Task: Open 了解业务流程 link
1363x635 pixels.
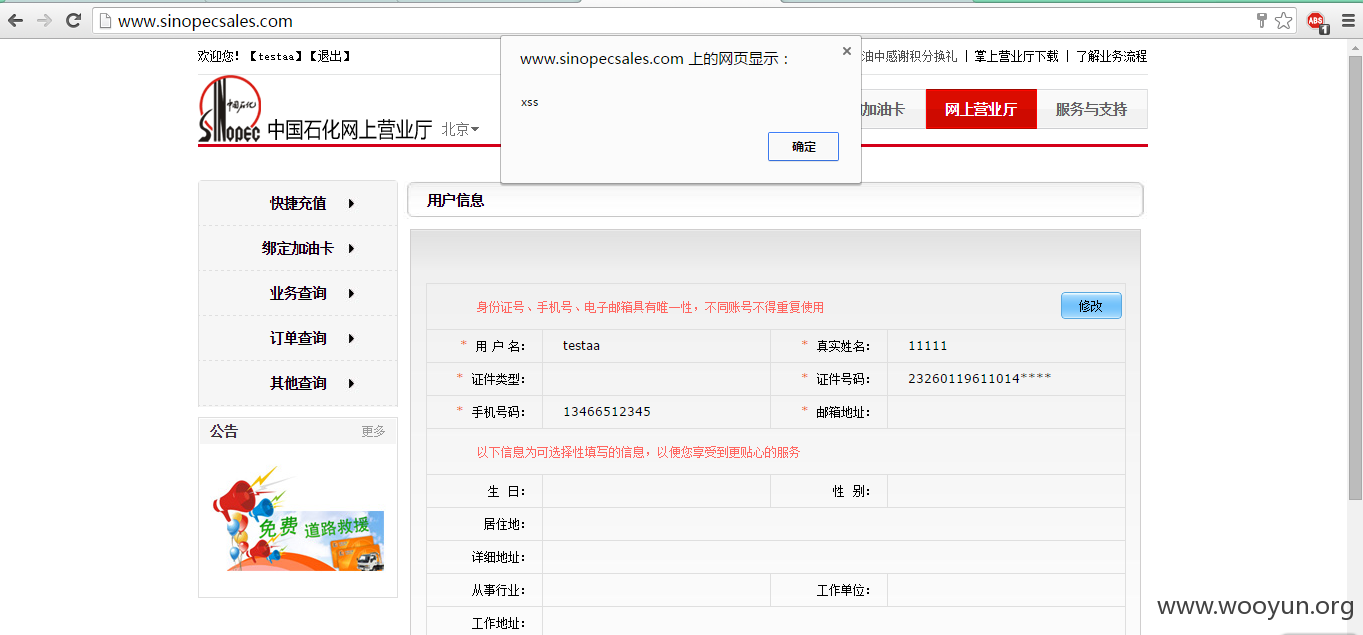Action: 1111,57
